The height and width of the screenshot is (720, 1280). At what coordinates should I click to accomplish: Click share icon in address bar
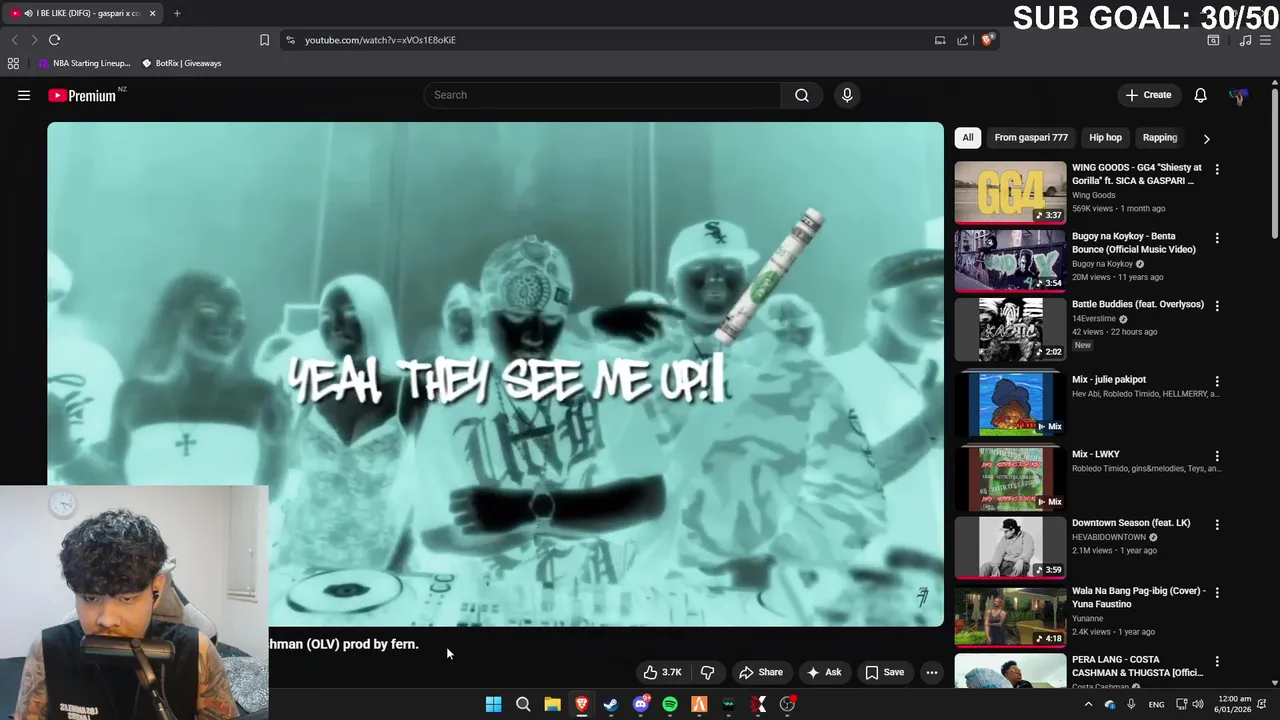tap(962, 40)
